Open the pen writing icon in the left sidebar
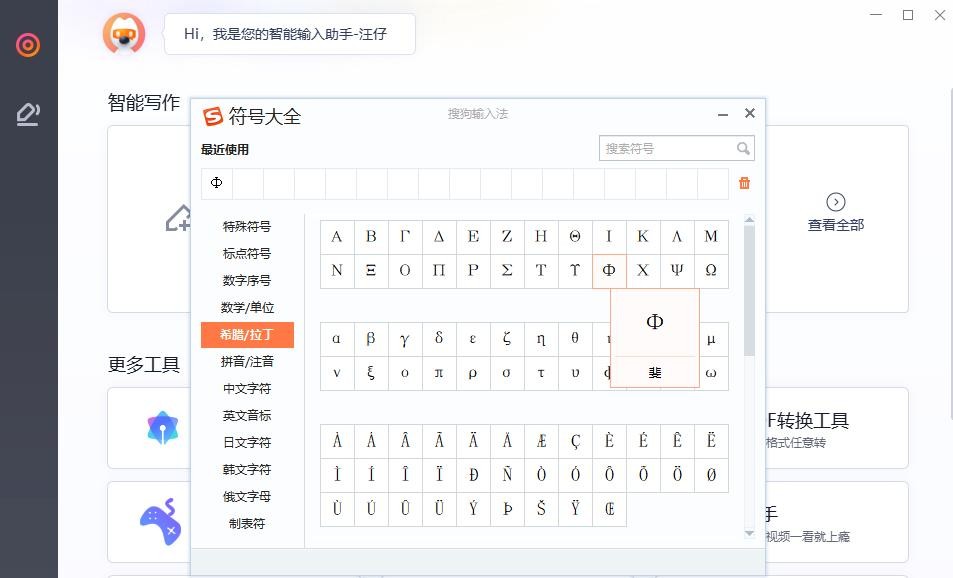Screen dimensions: 953x578 click(28, 115)
